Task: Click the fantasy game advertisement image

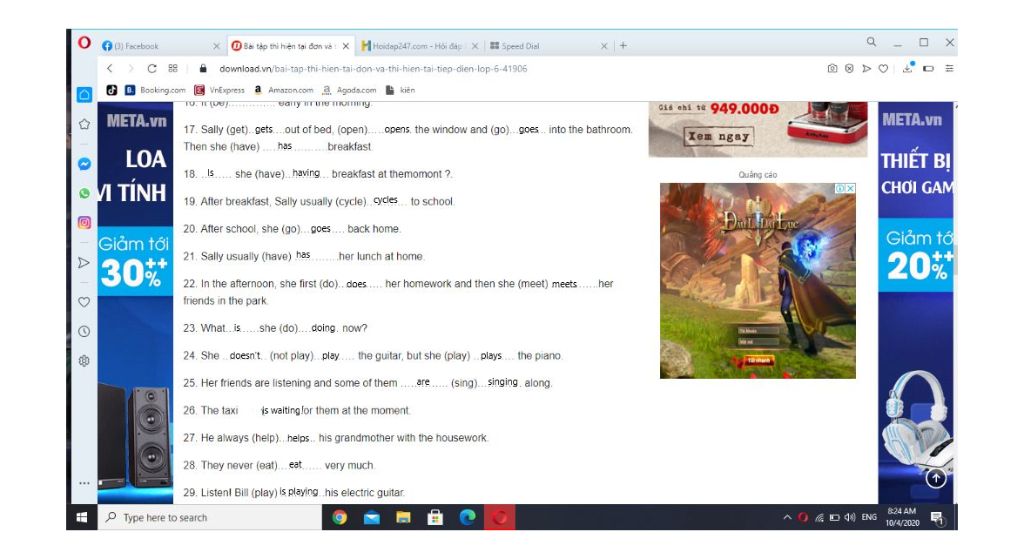Action: click(758, 281)
